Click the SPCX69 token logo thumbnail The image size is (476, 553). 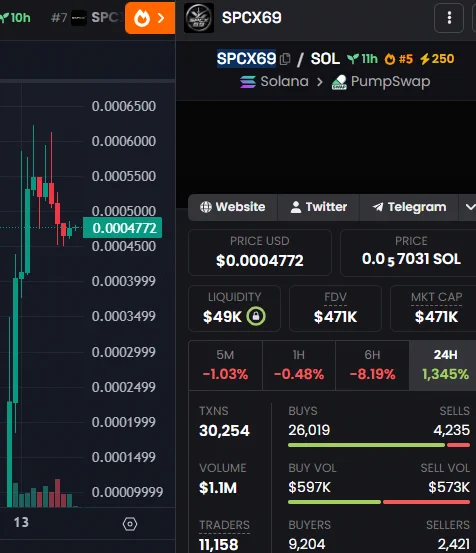click(x=199, y=18)
